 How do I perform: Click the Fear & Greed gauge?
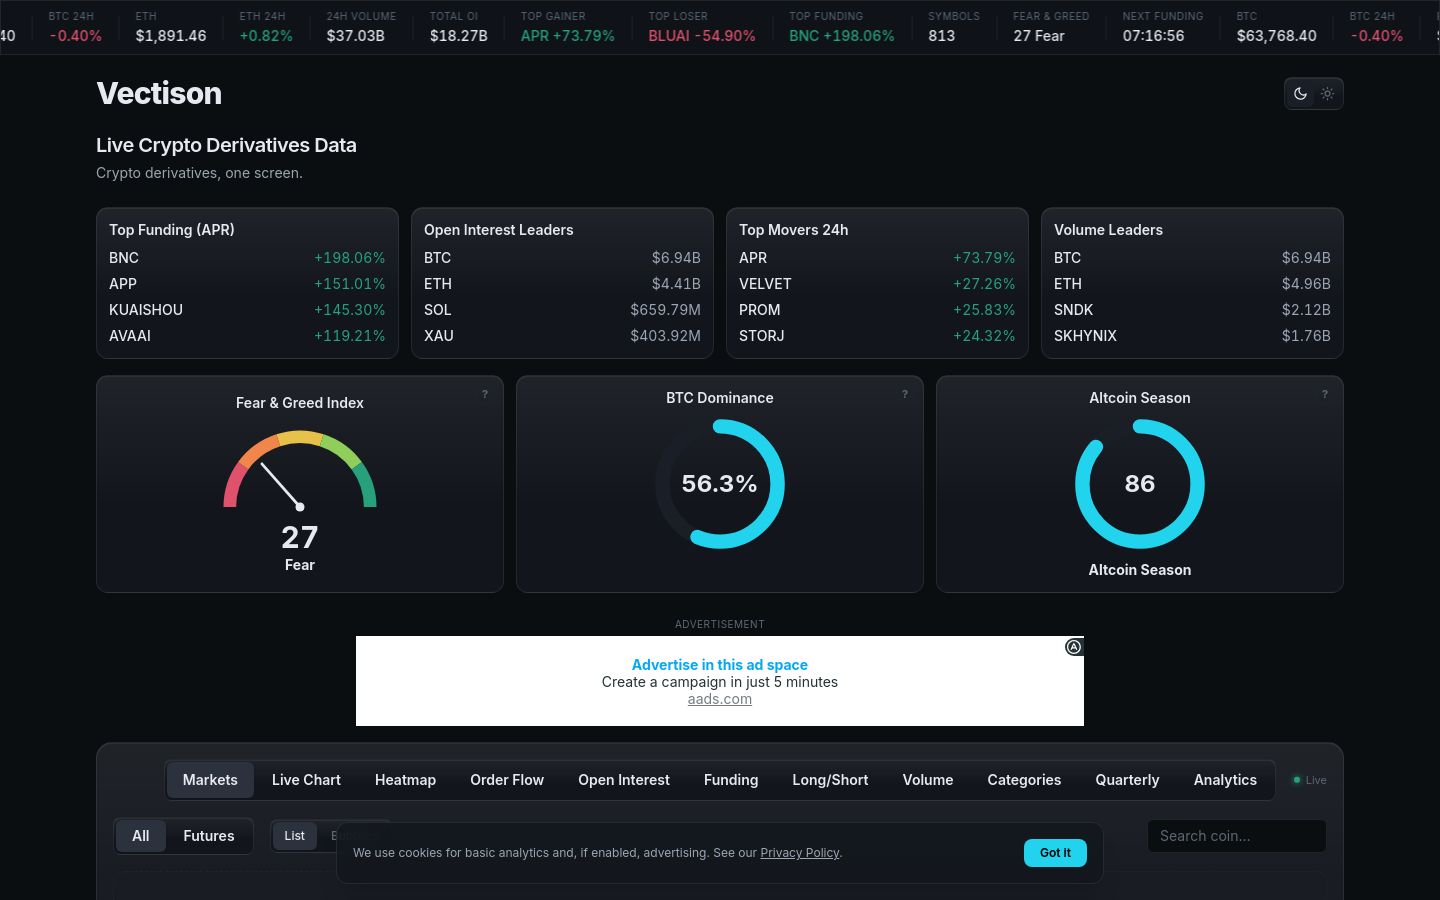300,470
